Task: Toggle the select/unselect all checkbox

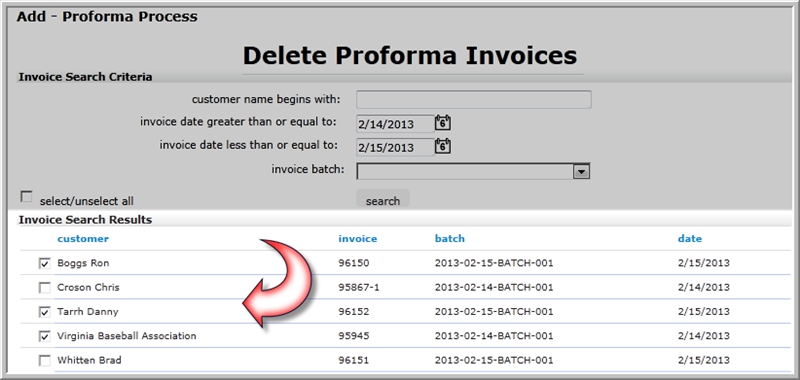Action: pos(26,196)
